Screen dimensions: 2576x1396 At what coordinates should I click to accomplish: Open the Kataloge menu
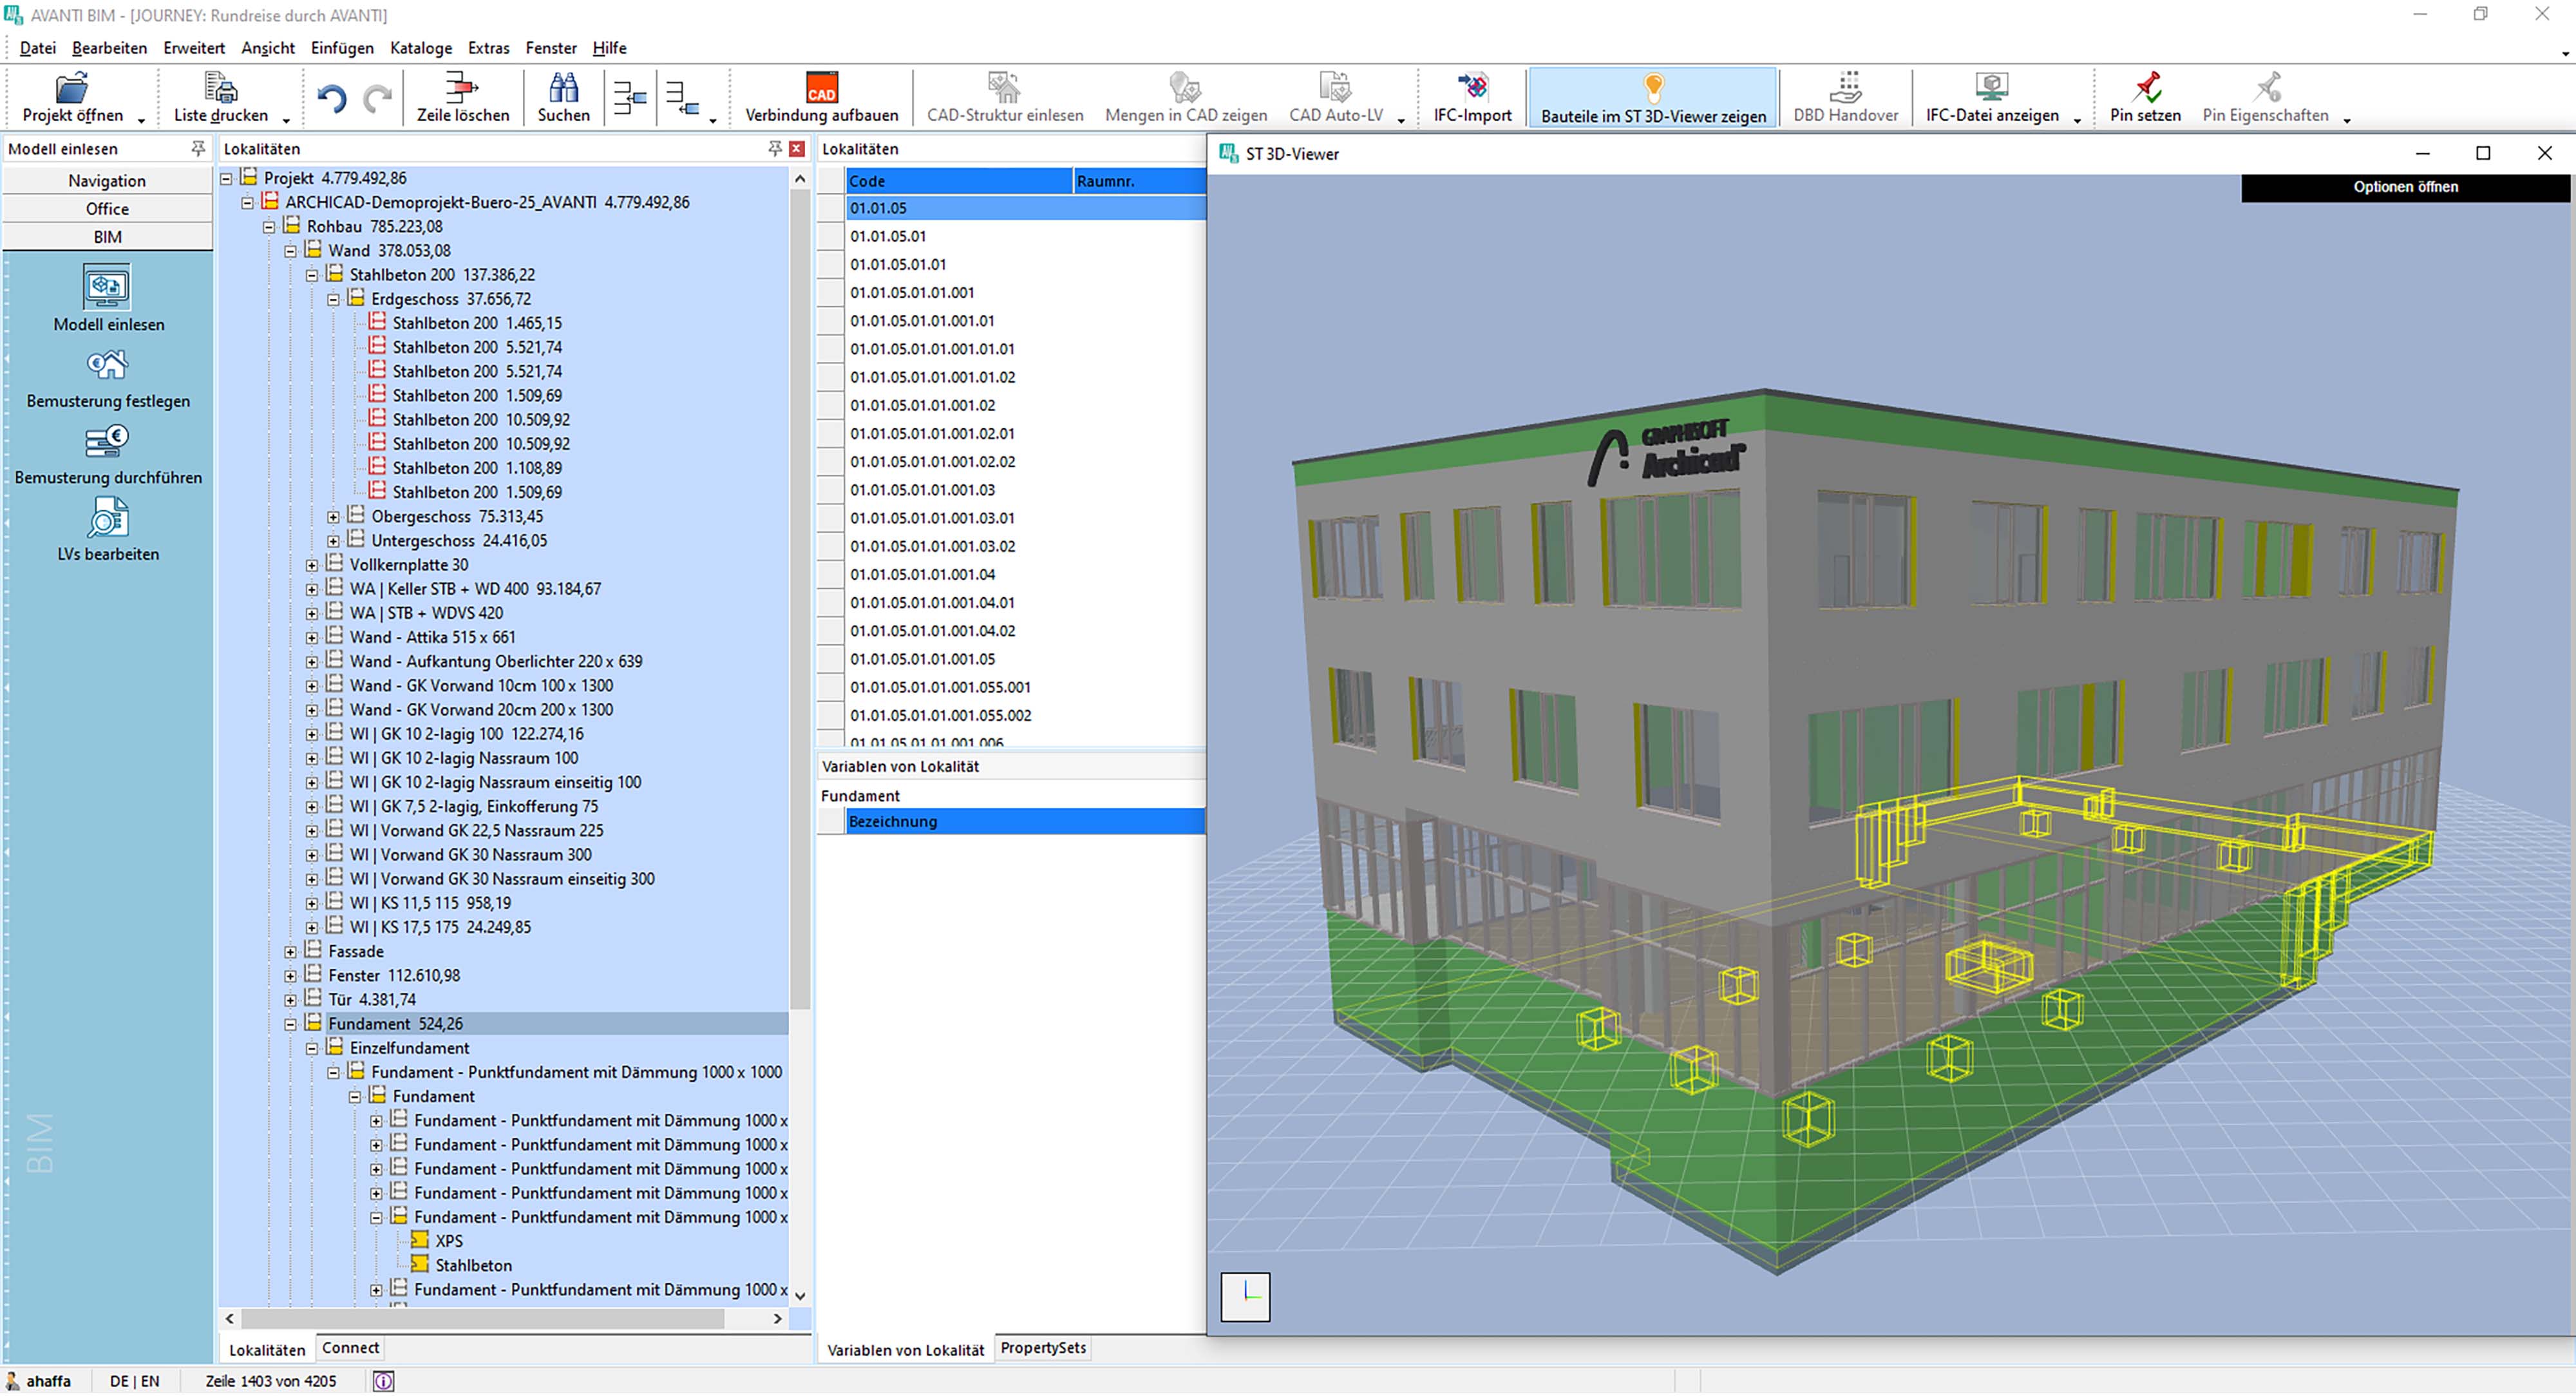point(420,48)
